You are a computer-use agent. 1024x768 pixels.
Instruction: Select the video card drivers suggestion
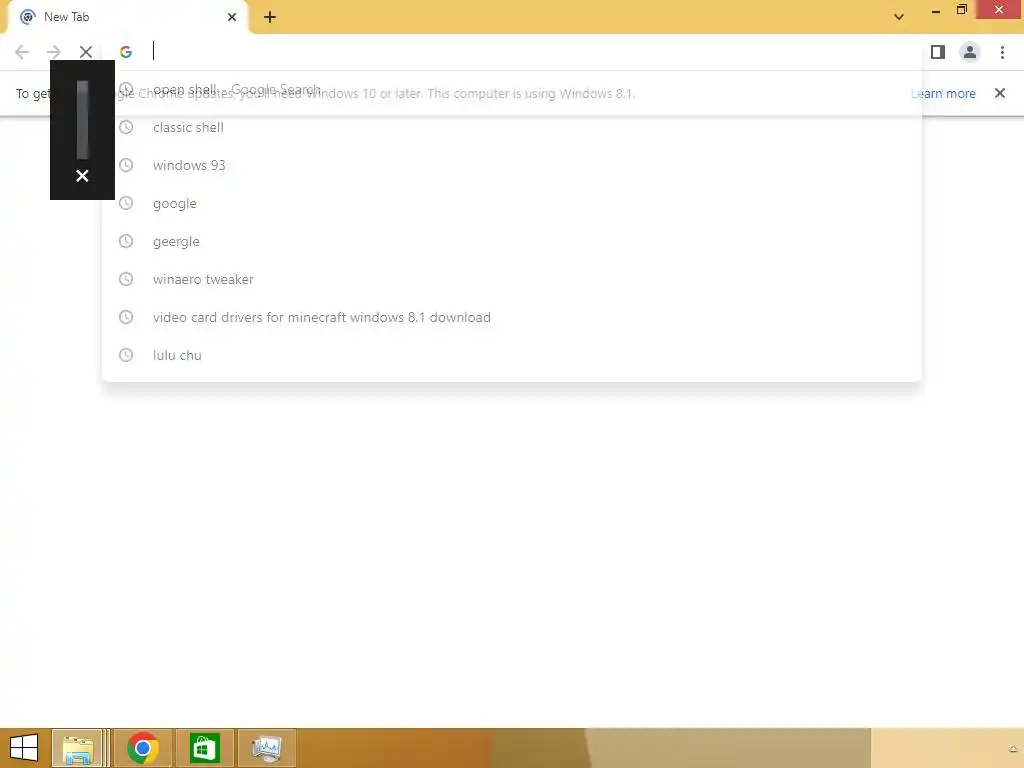pos(511,317)
